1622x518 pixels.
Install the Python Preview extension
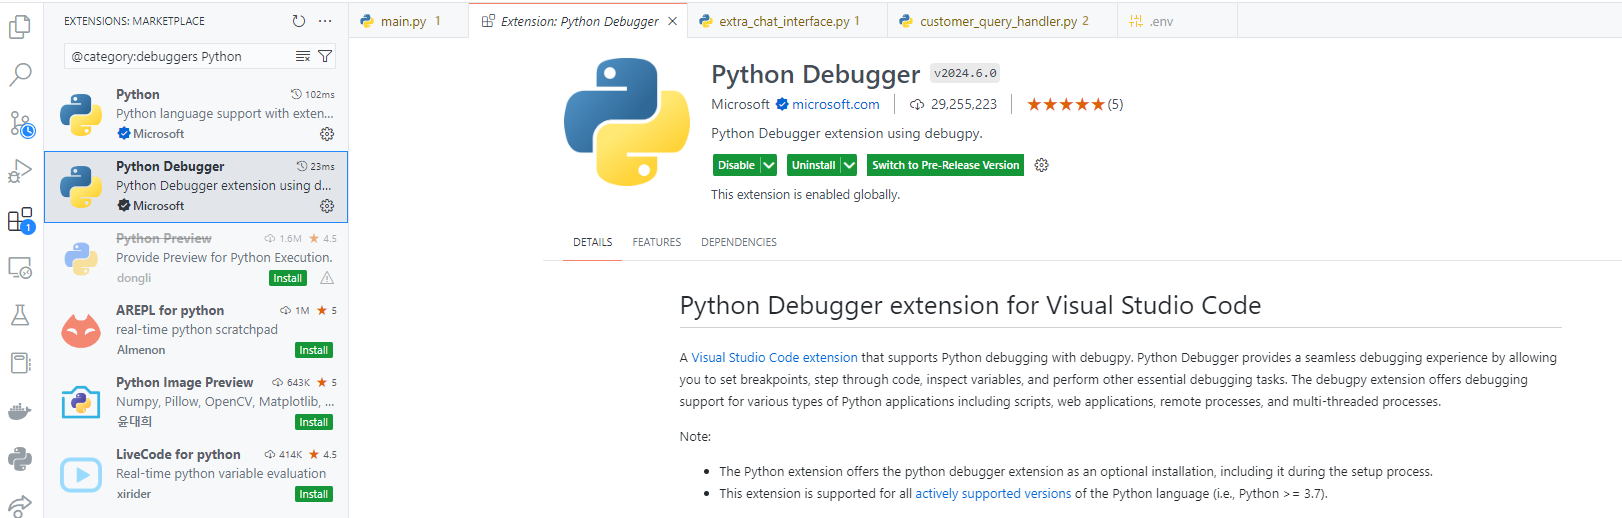point(288,278)
